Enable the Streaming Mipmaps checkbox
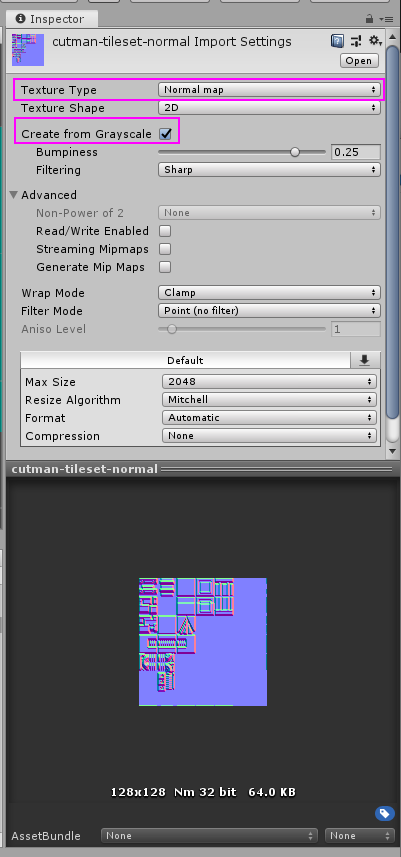The image size is (401, 857). [165, 249]
